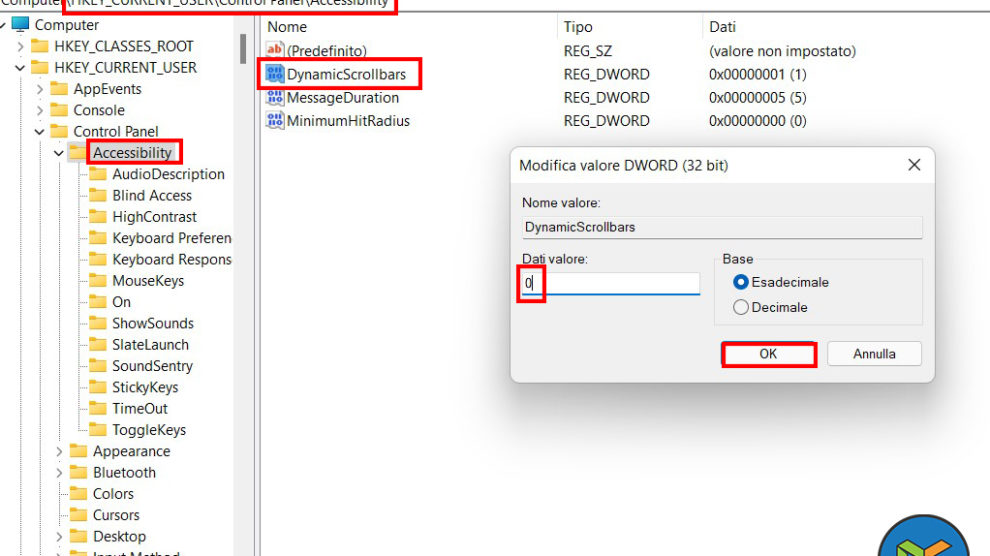
Task: Collapse the Accessibility key
Action: point(59,153)
